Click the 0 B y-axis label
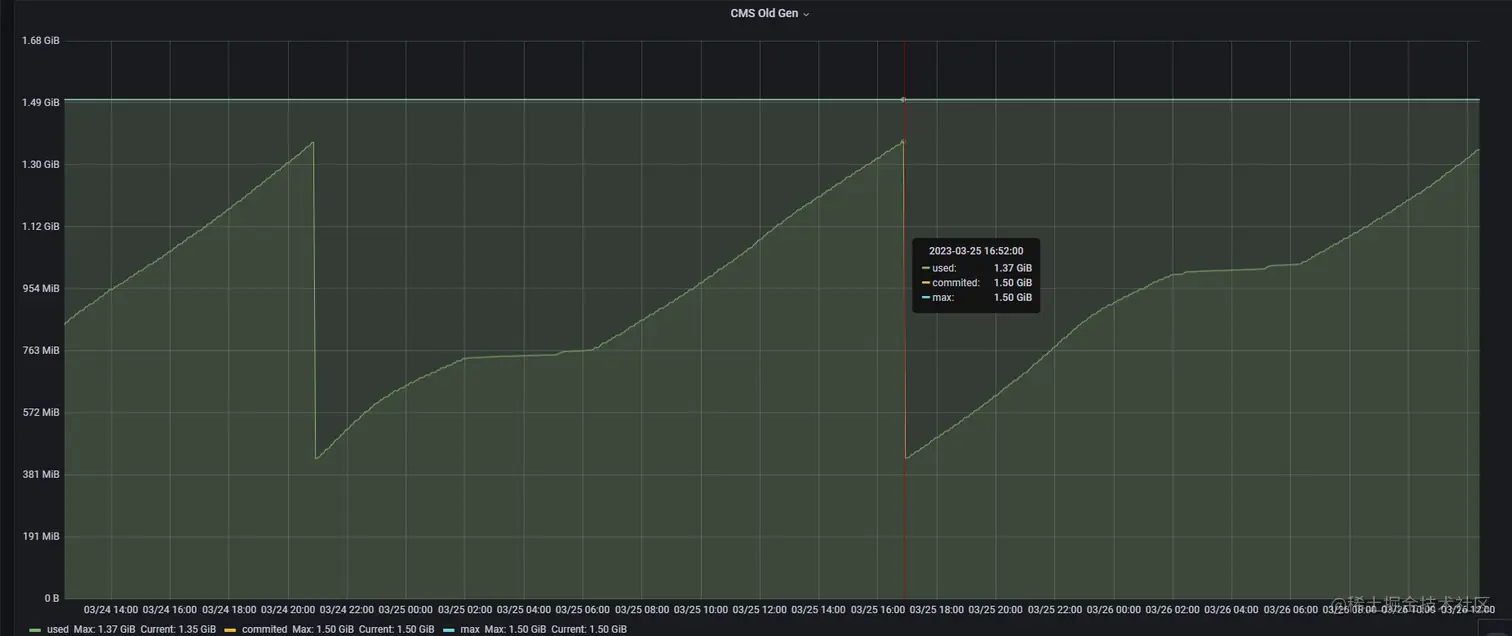This screenshot has height=636, width=1512. [x=50, y=598]
